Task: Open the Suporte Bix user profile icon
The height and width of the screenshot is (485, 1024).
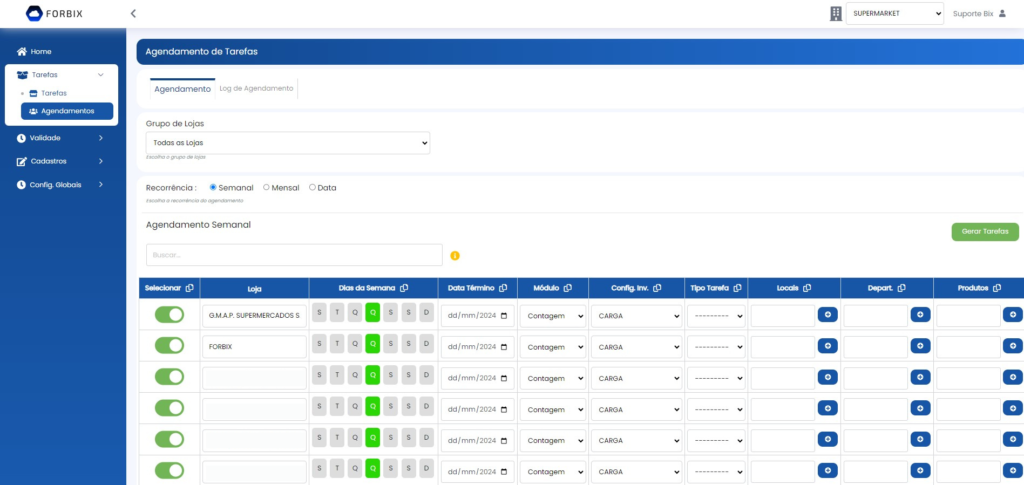Action: [x=1002, y=13]
